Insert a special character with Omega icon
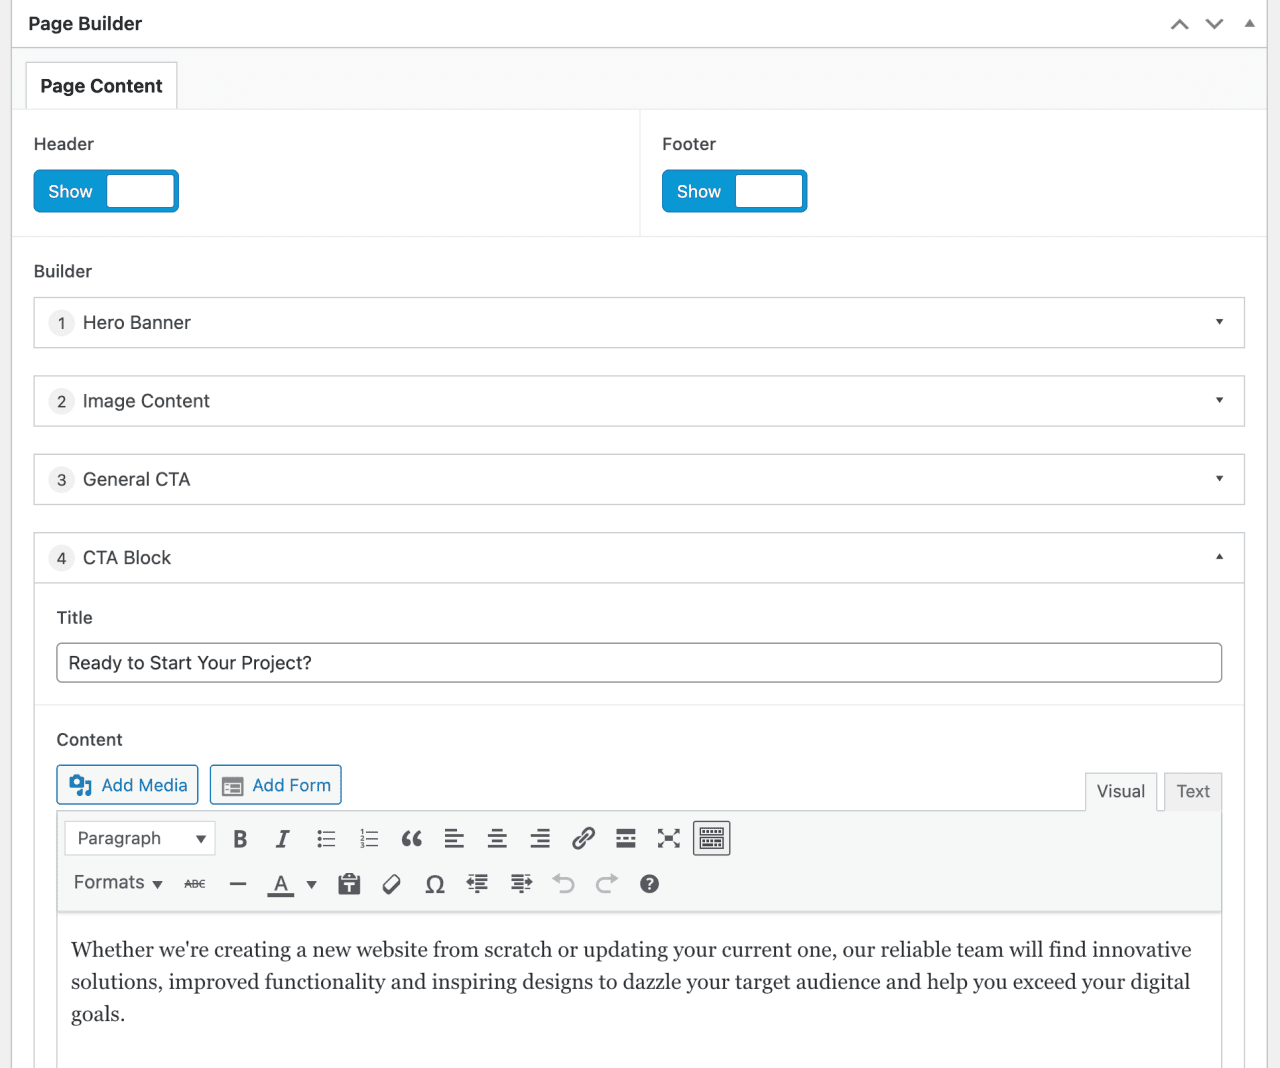The height and width of the screenshot is (1068, 1280). click(x=434, y=884)
